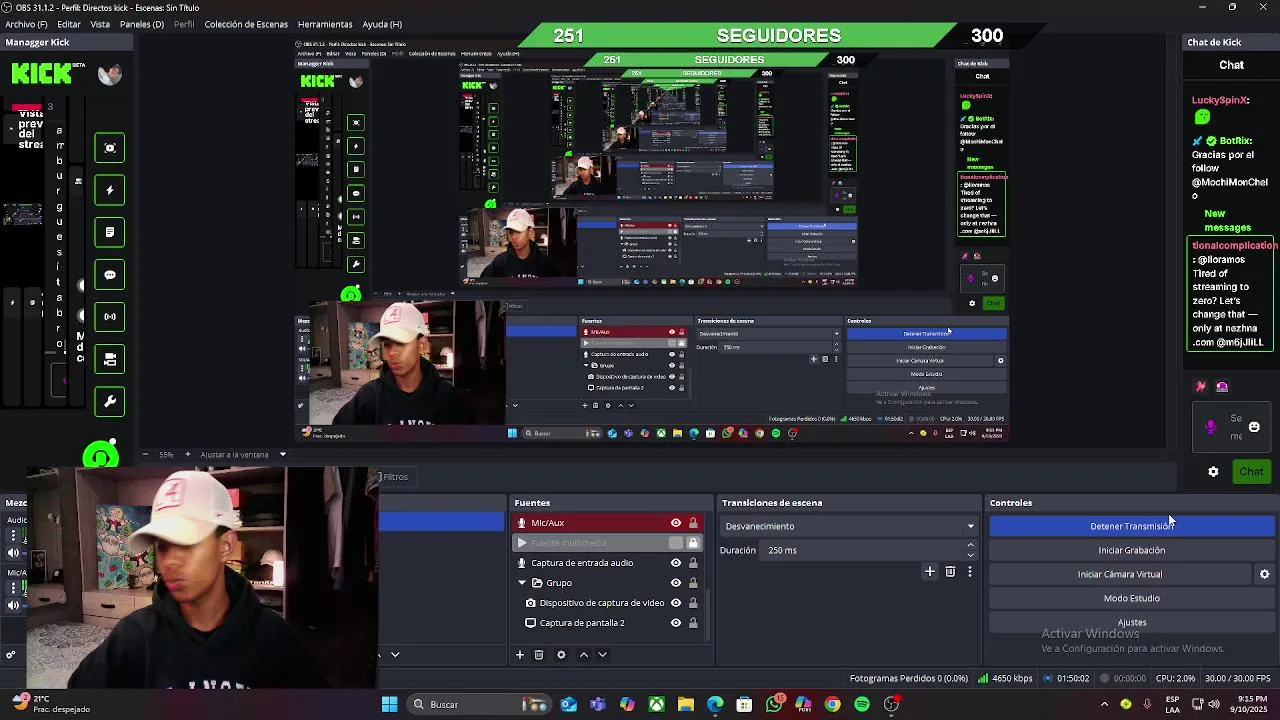Open the wrench tools icon in Kick sidebar
The image size is (1280, 720).
click(x=110, y=401)
